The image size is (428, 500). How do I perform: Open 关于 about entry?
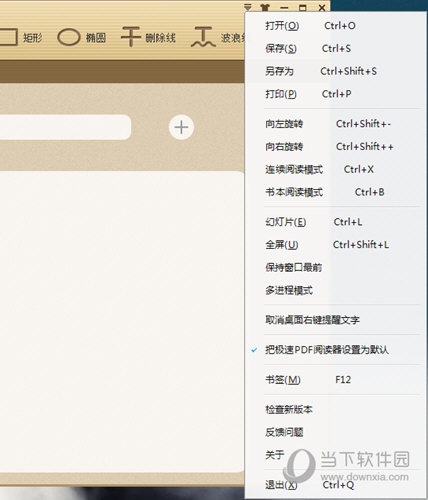(337, 455)
